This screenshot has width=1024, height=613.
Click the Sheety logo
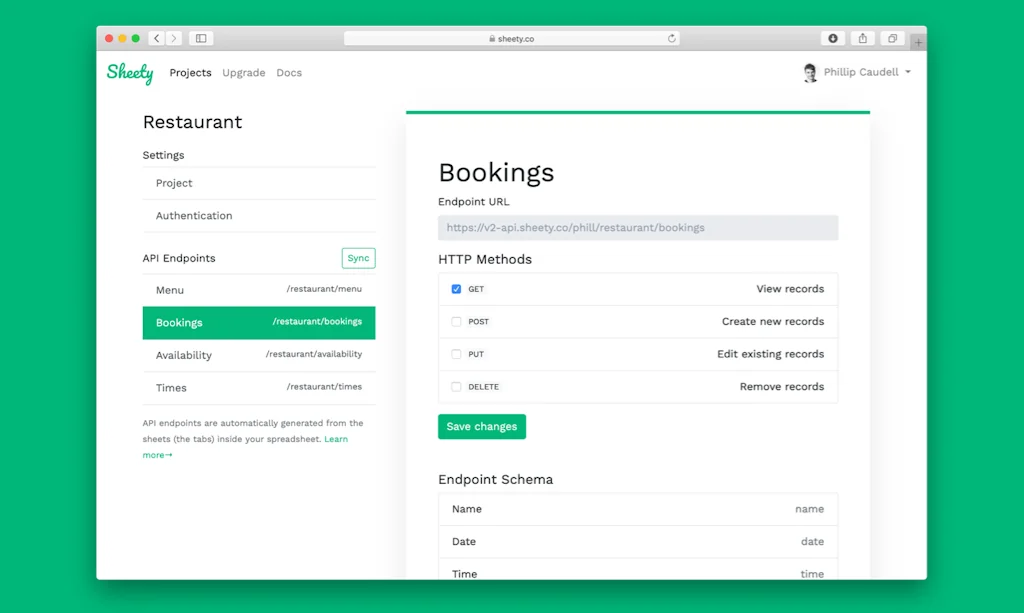pyautogui.click(x=130, y=73)
